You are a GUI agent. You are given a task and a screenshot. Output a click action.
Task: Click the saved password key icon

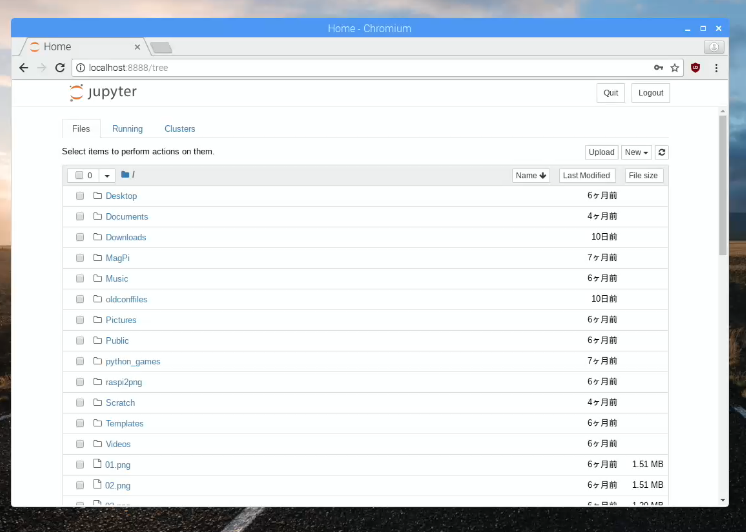658,68
